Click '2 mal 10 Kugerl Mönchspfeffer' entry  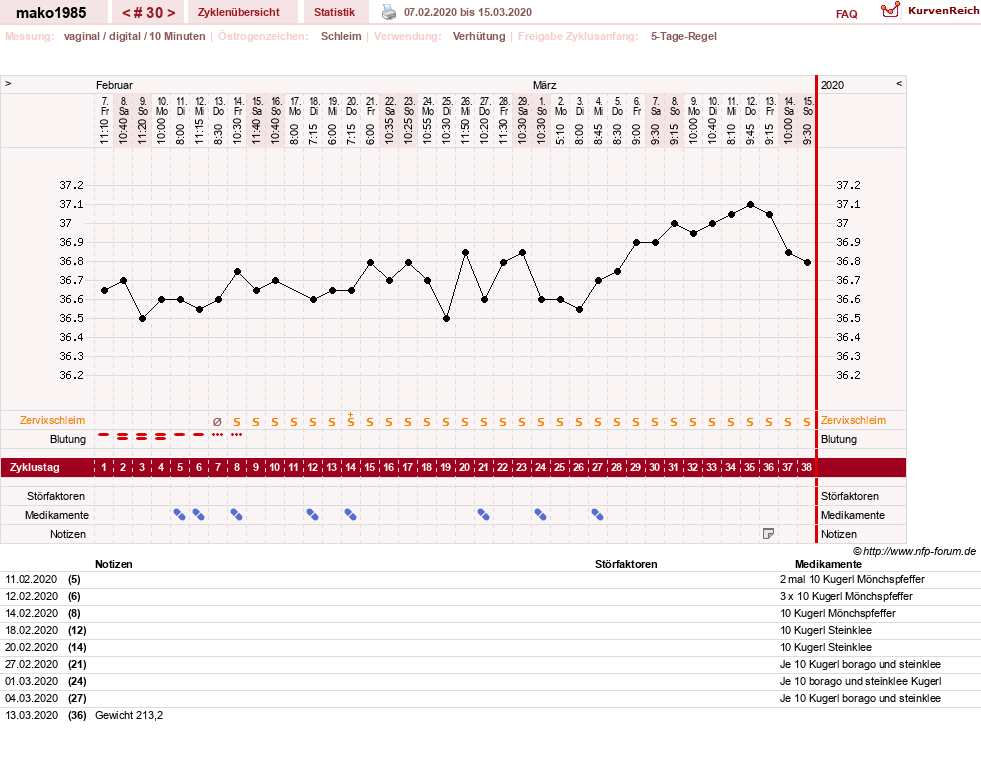coord(852,579)
